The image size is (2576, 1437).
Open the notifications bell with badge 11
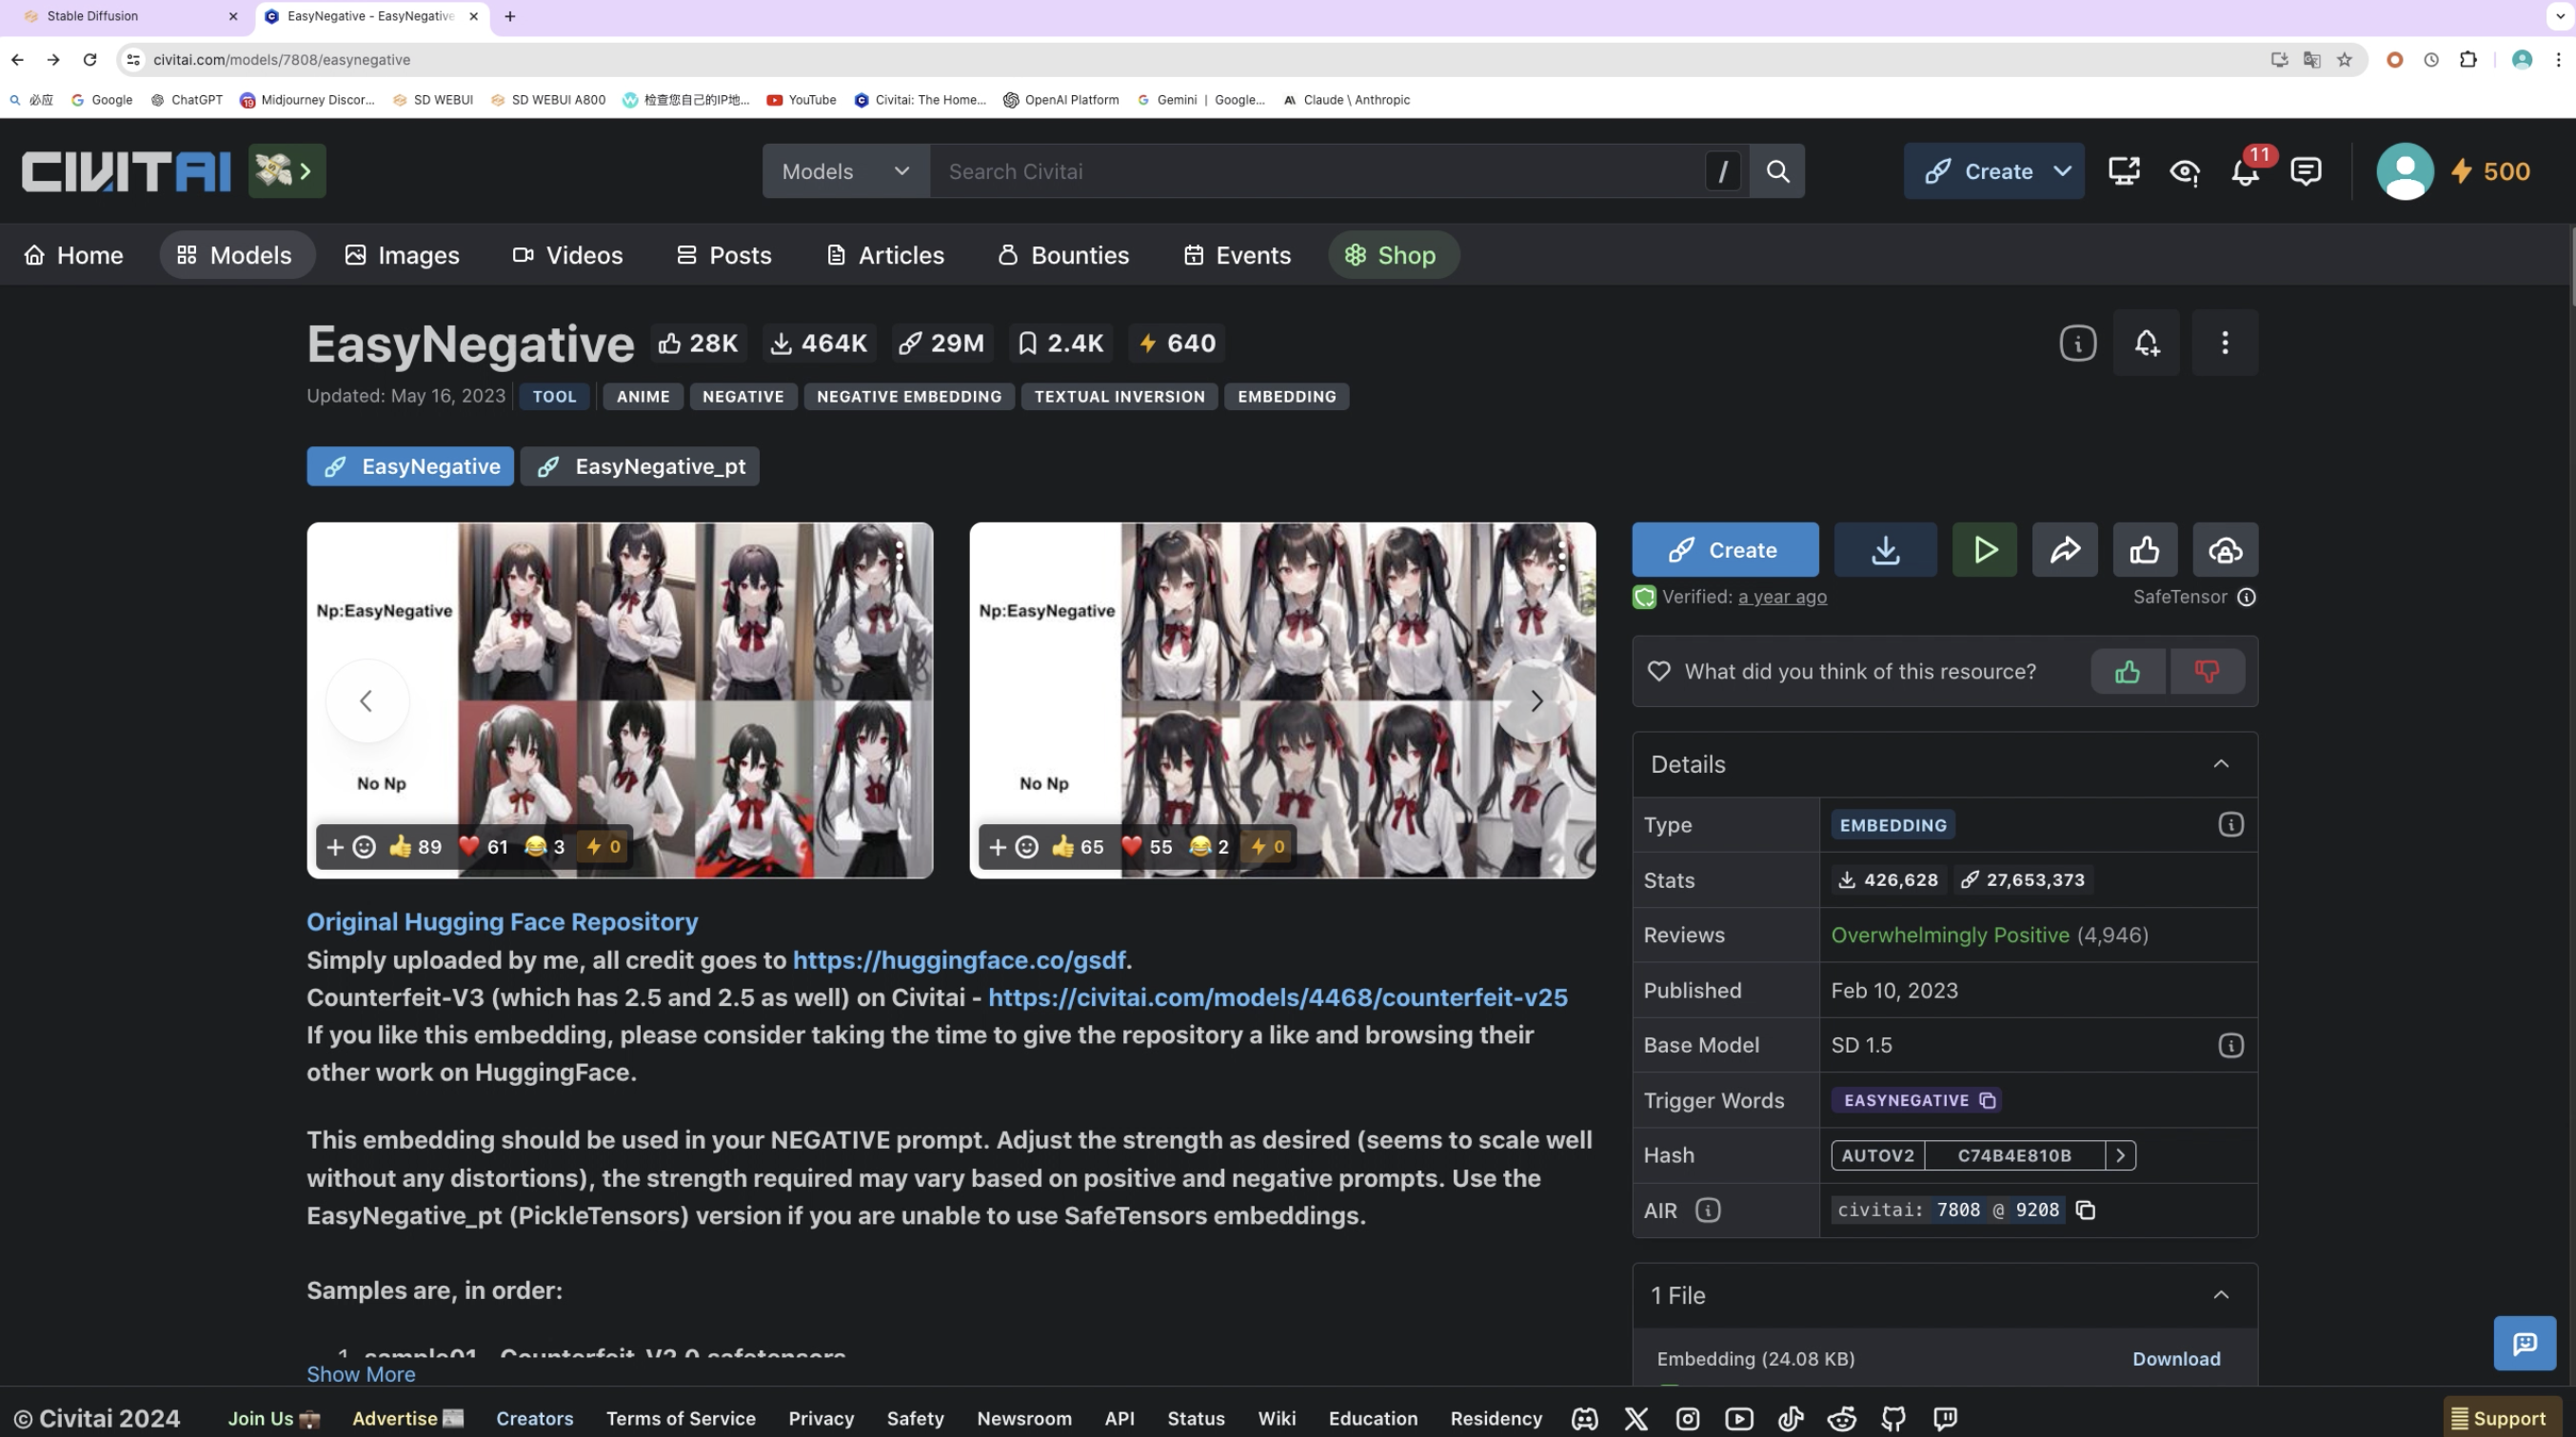point(2245,171)
